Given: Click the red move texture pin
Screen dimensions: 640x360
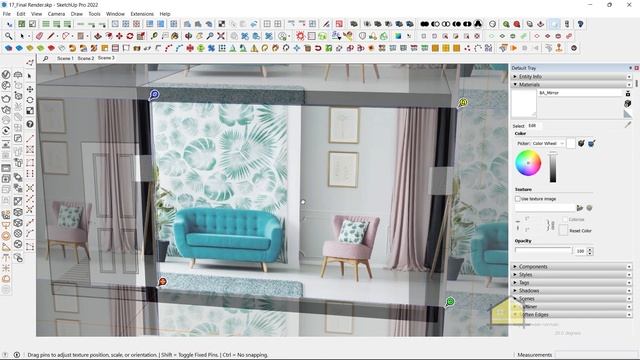Looking at the screenshot, I should (162, 282).
